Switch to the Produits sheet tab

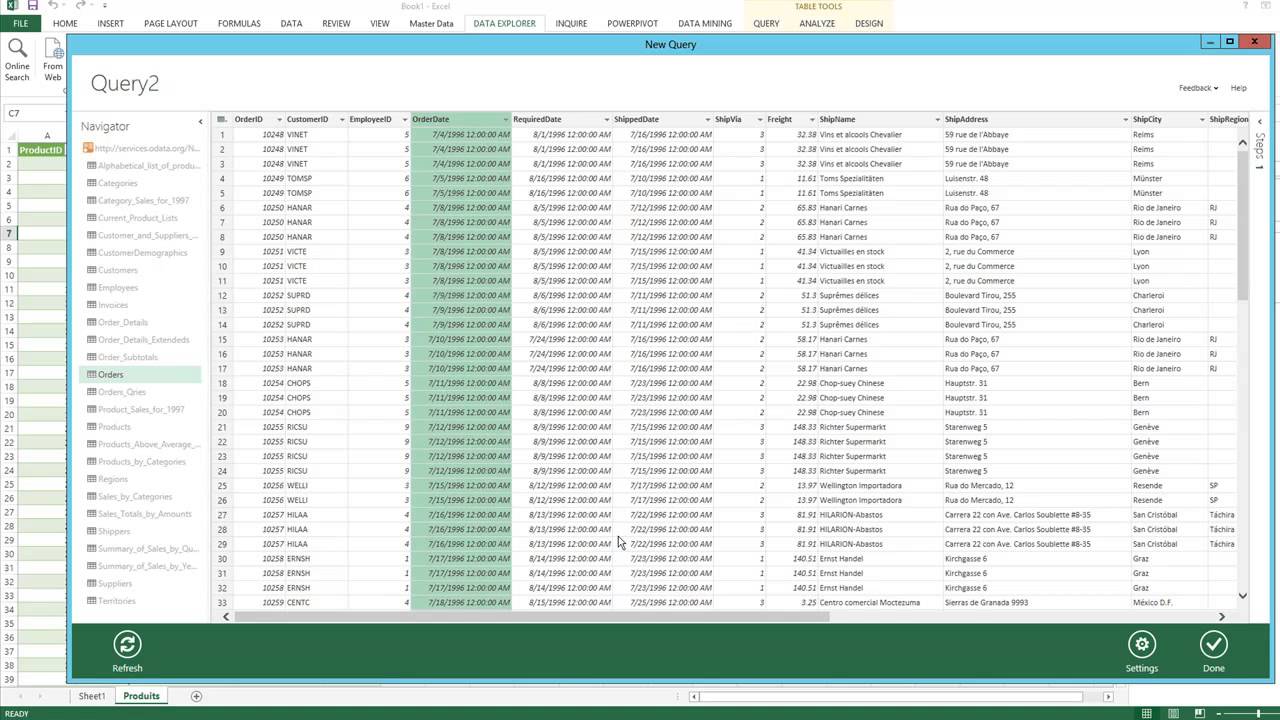click(141, 696)
